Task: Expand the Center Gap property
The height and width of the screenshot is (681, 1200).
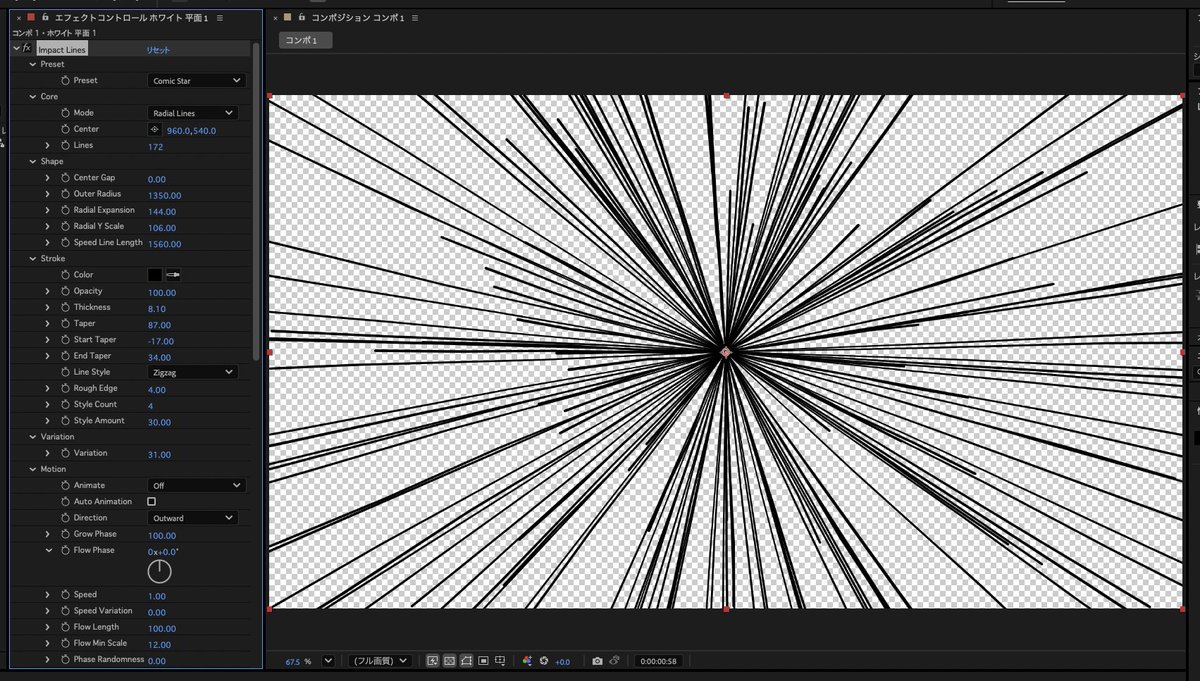Action: coord(47,178)
